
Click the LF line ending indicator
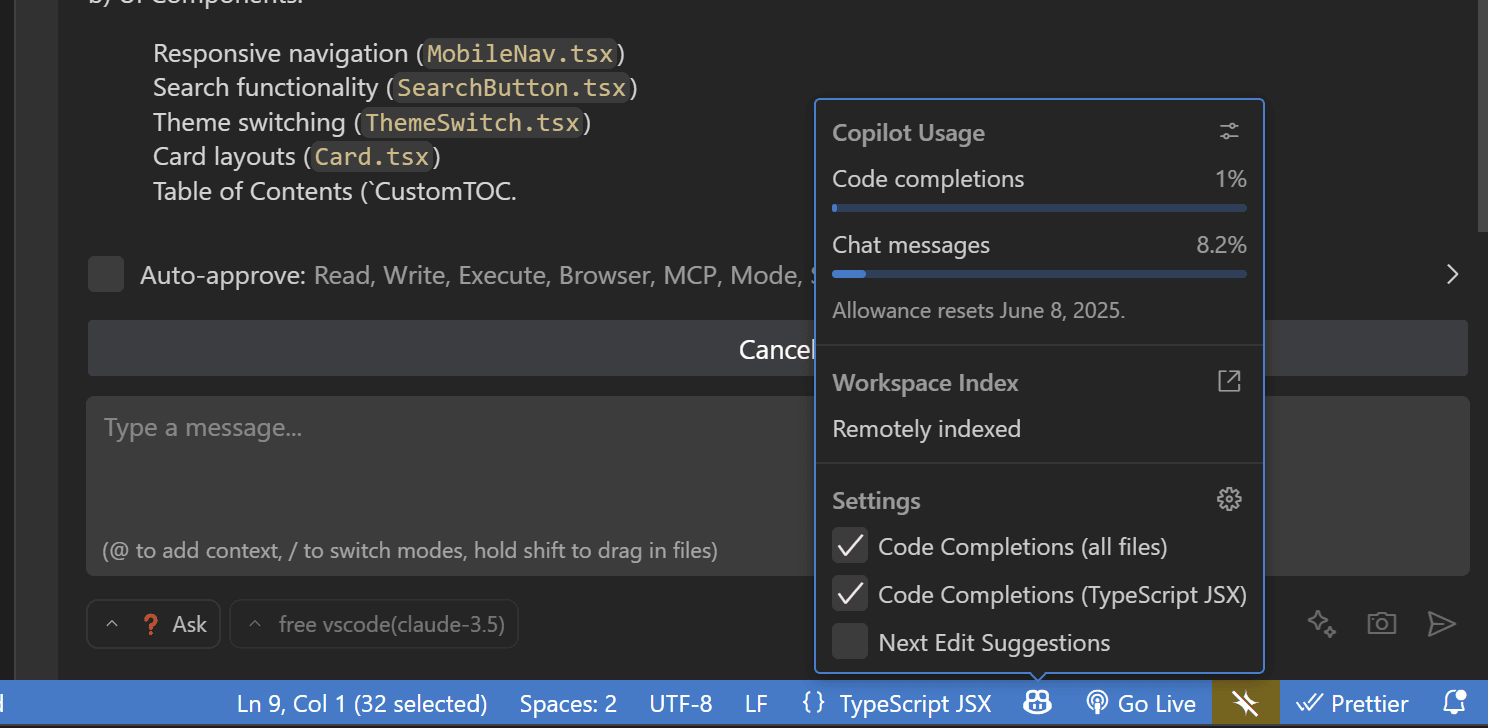click(756, 704)
